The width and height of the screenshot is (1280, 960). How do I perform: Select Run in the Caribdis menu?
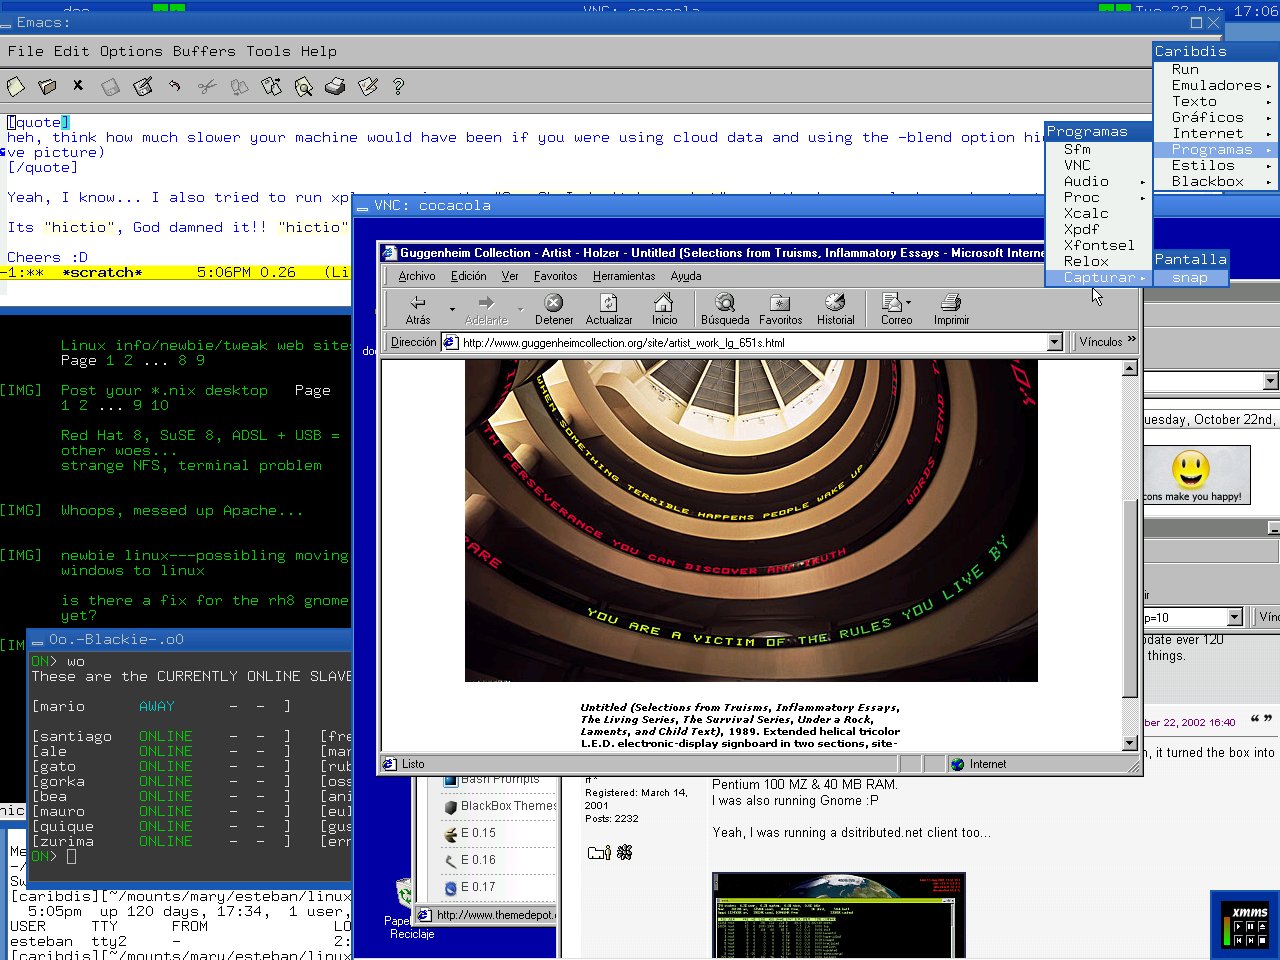[x=1215, y=69]
